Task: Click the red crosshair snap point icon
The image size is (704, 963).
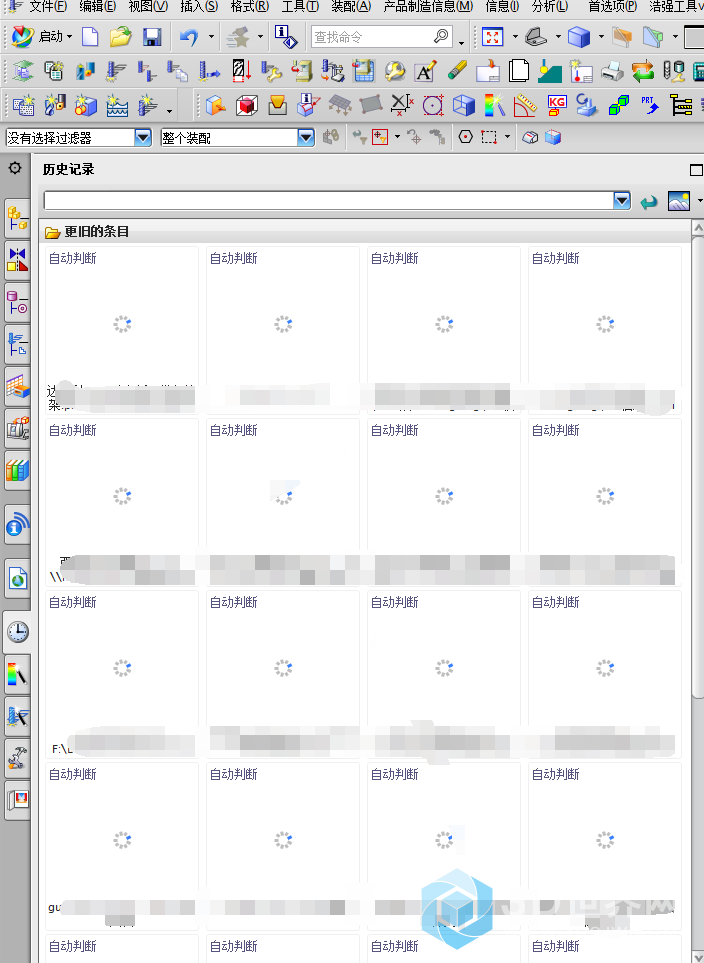Action: click(x=380, y=137)
